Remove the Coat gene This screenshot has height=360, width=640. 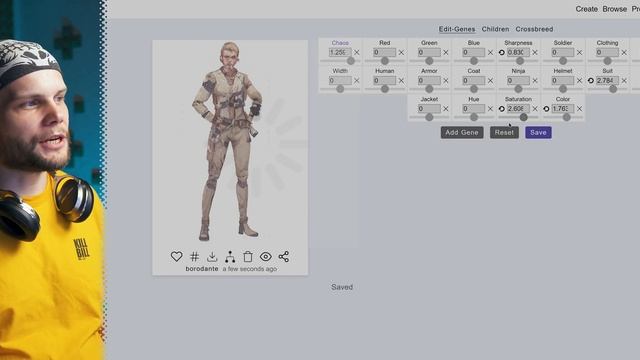click(x=490, y=80)
